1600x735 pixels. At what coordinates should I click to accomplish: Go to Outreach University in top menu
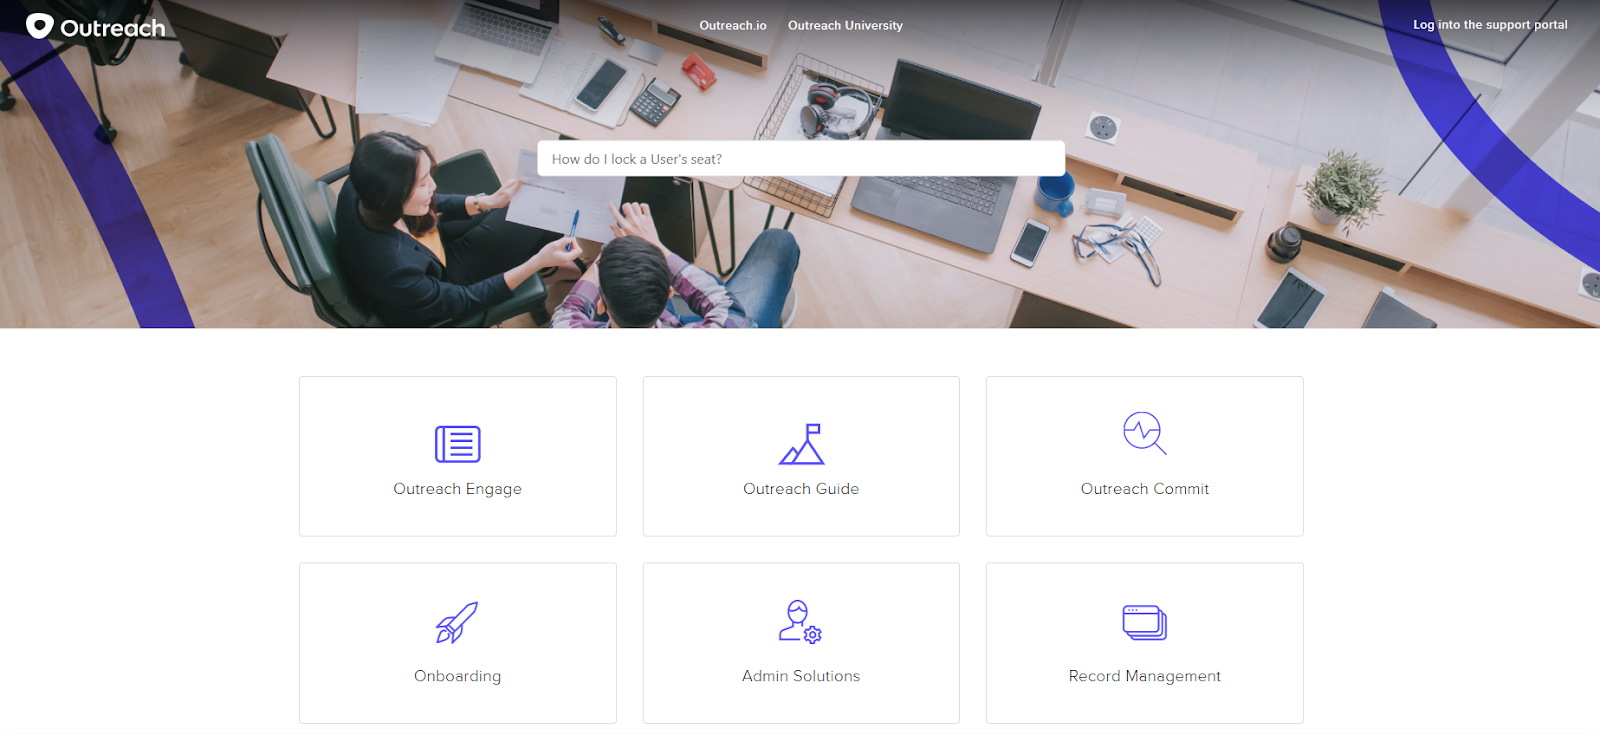pos(845,25)
